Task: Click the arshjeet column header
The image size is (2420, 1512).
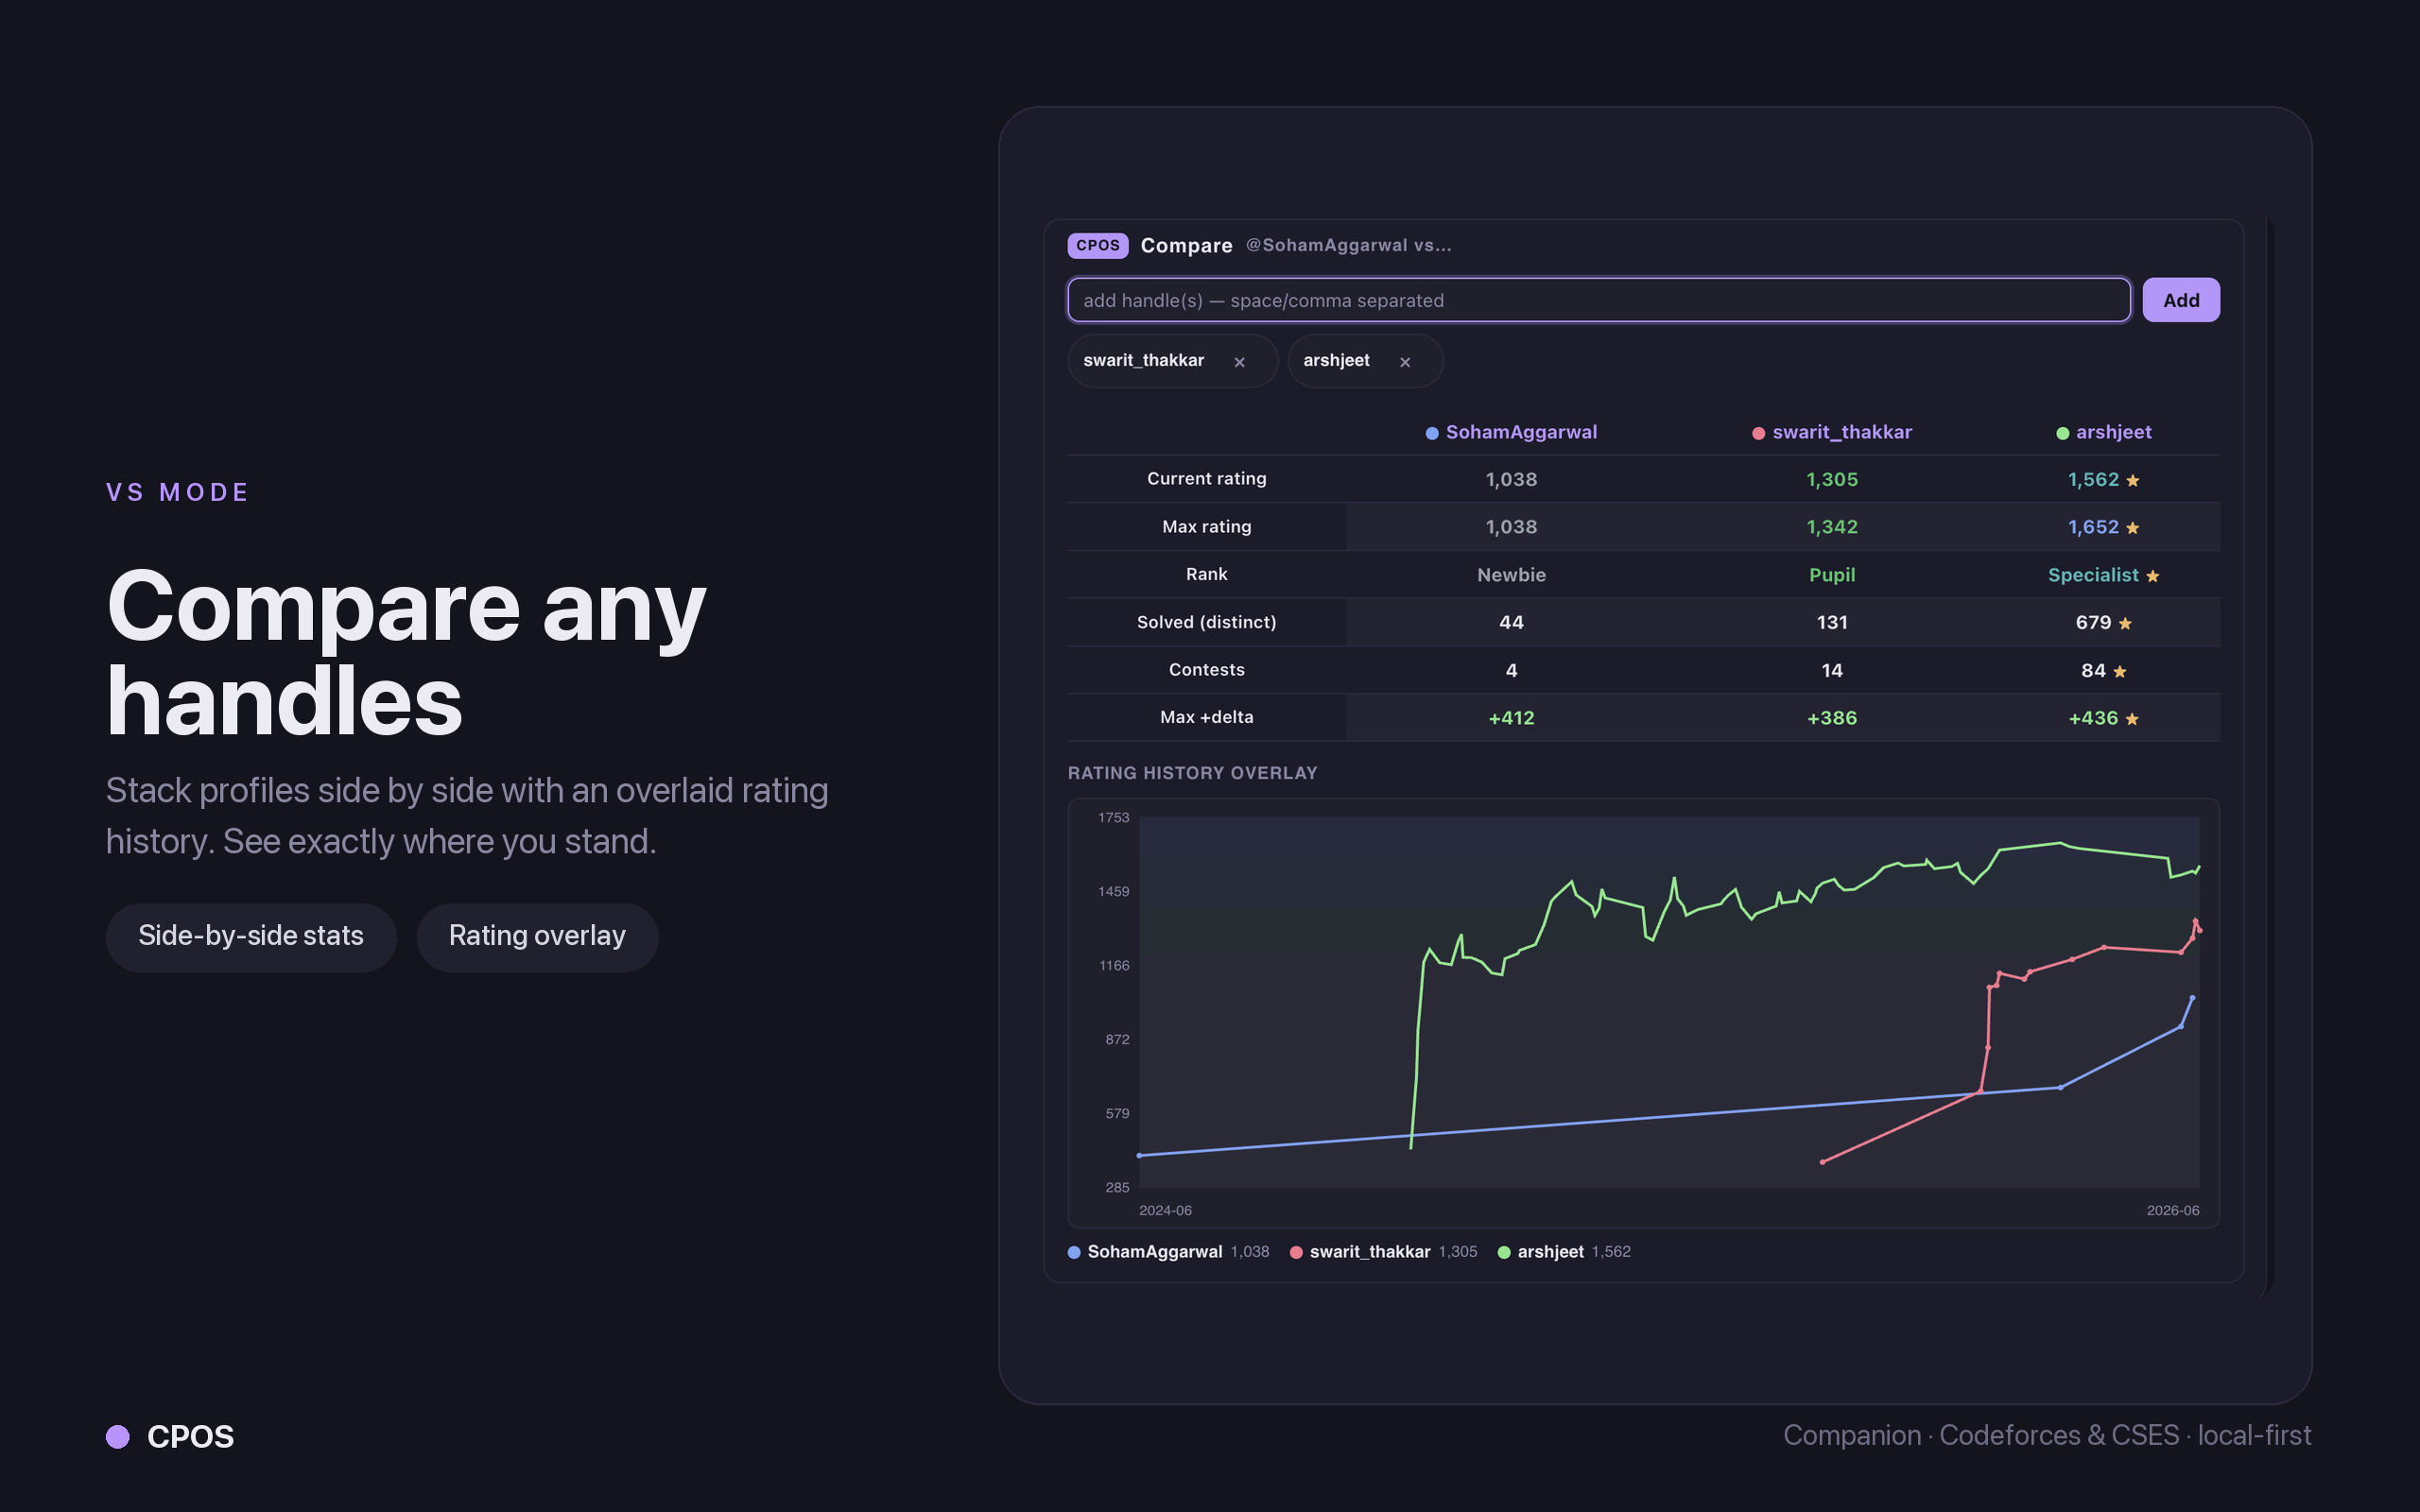Action: (x=2113, y=432)
